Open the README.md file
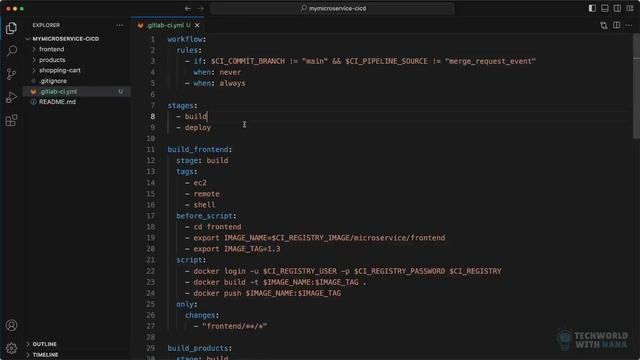Image resolution: width=640 pixels, height=360 pixels. tap(57, 102)
